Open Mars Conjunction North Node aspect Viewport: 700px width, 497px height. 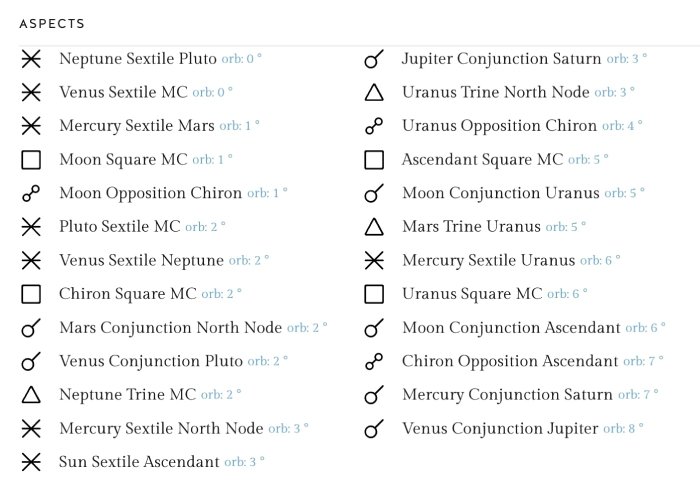(170, 328)
